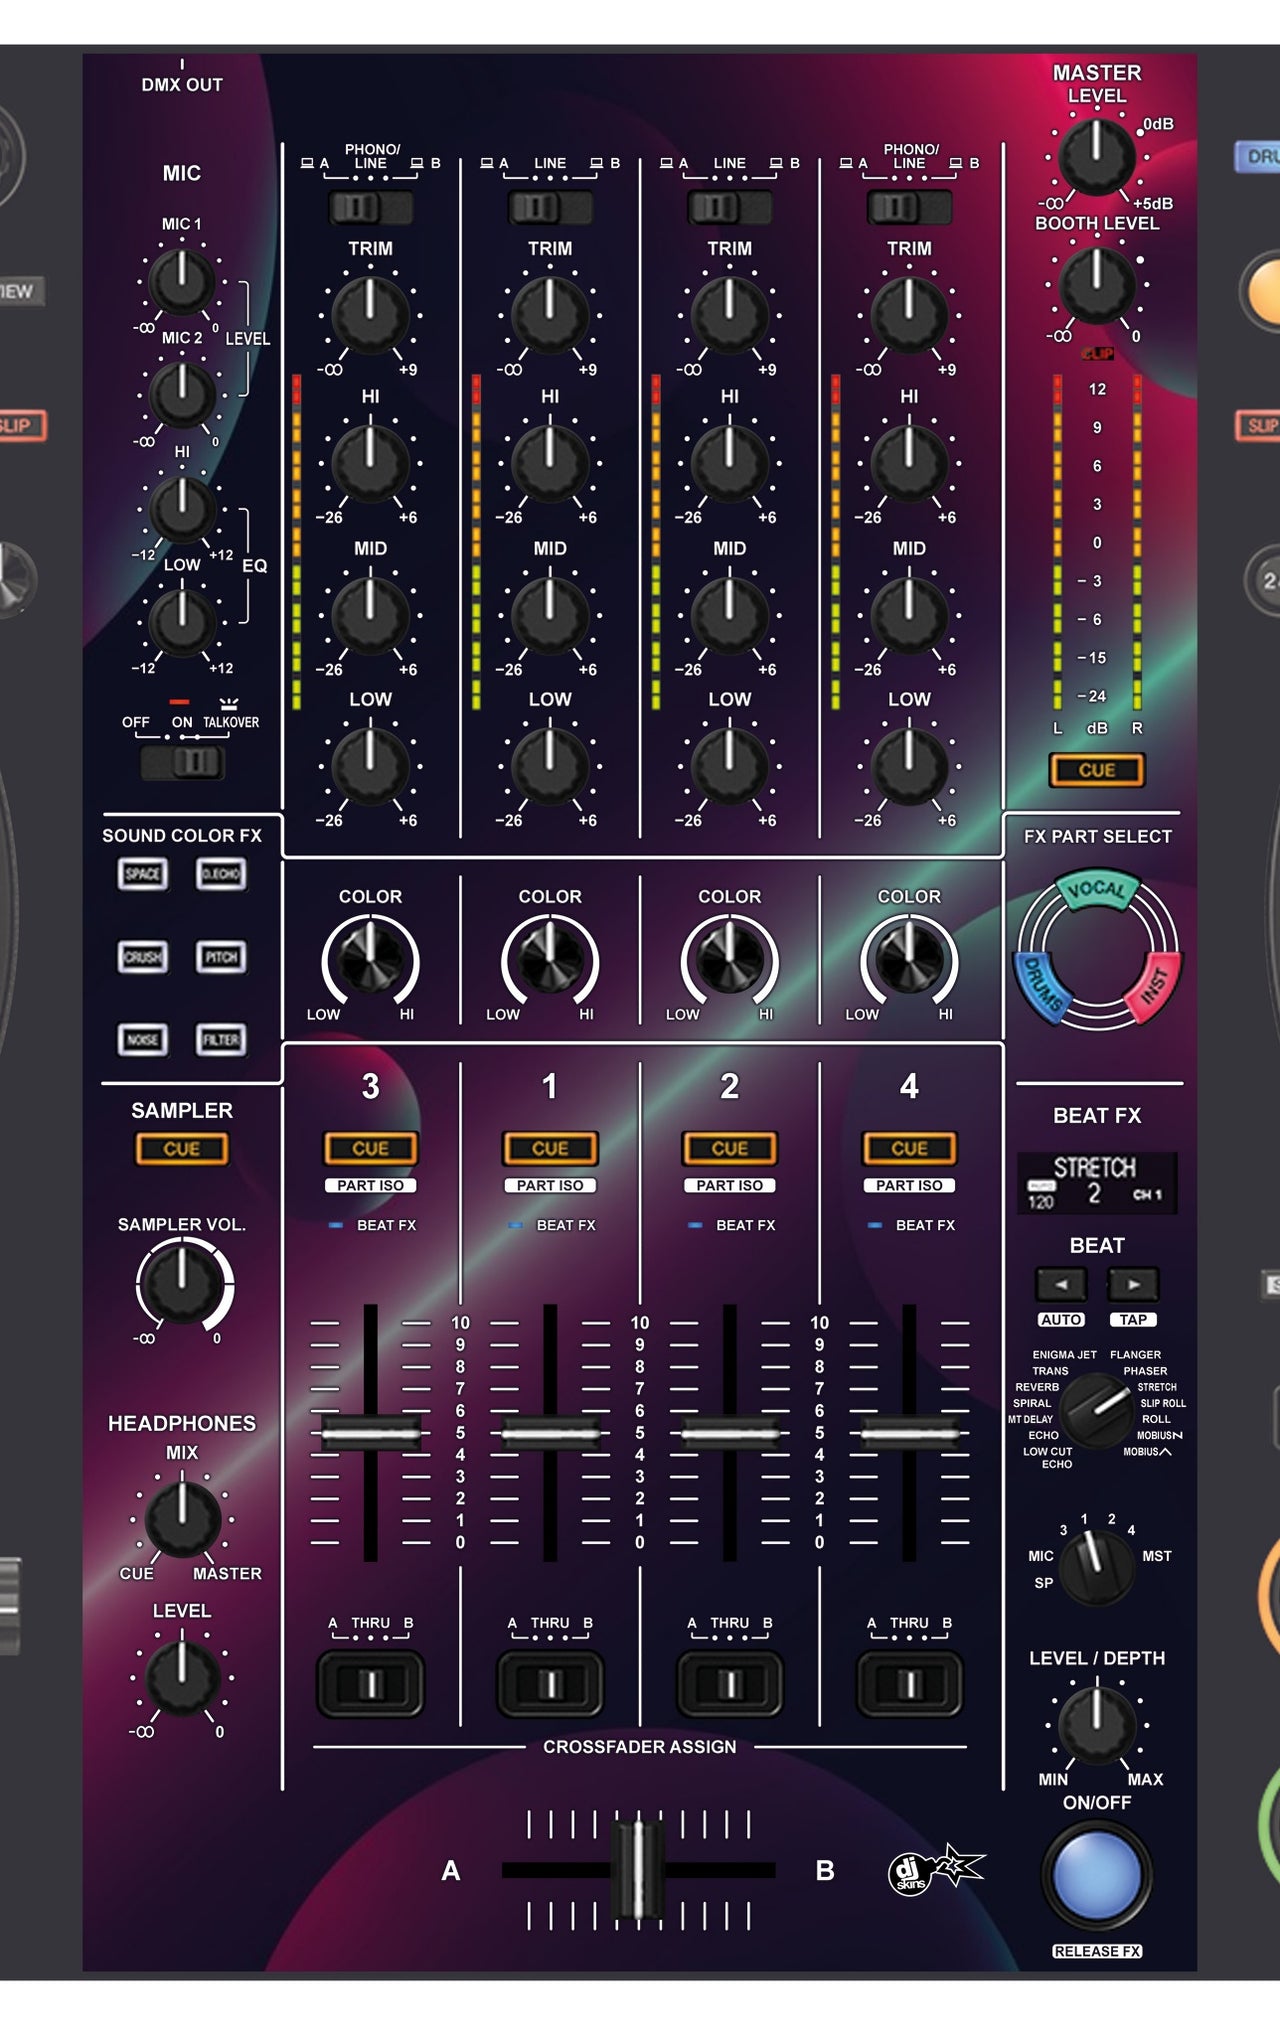Screen dimensions: 1280x2035
Task: Click the Headphones Level knob
Action: tap(183, 1677)
